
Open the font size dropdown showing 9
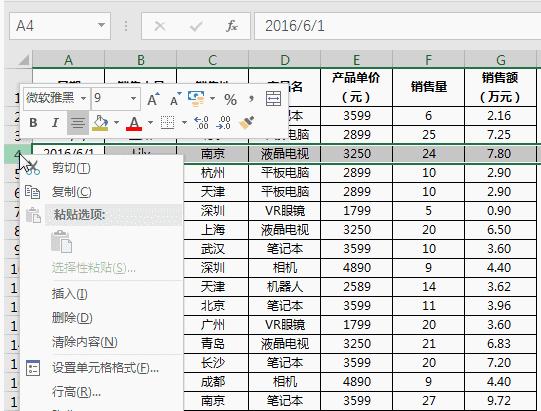pyautogui.click(x=133, y=99)
